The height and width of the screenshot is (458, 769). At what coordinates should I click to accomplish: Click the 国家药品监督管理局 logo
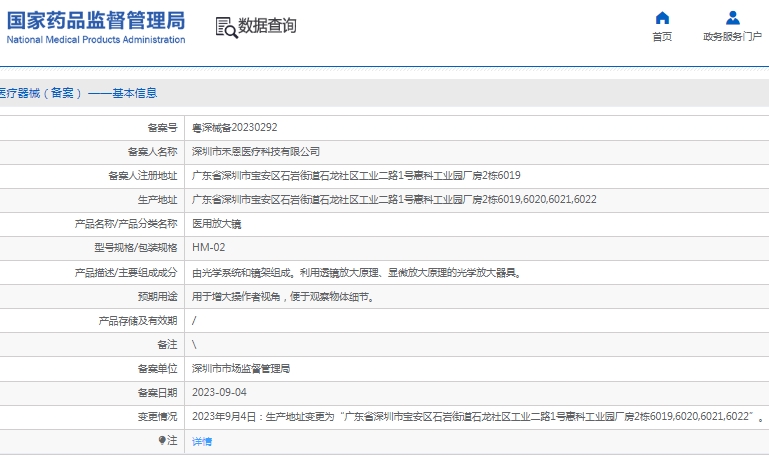96,27
